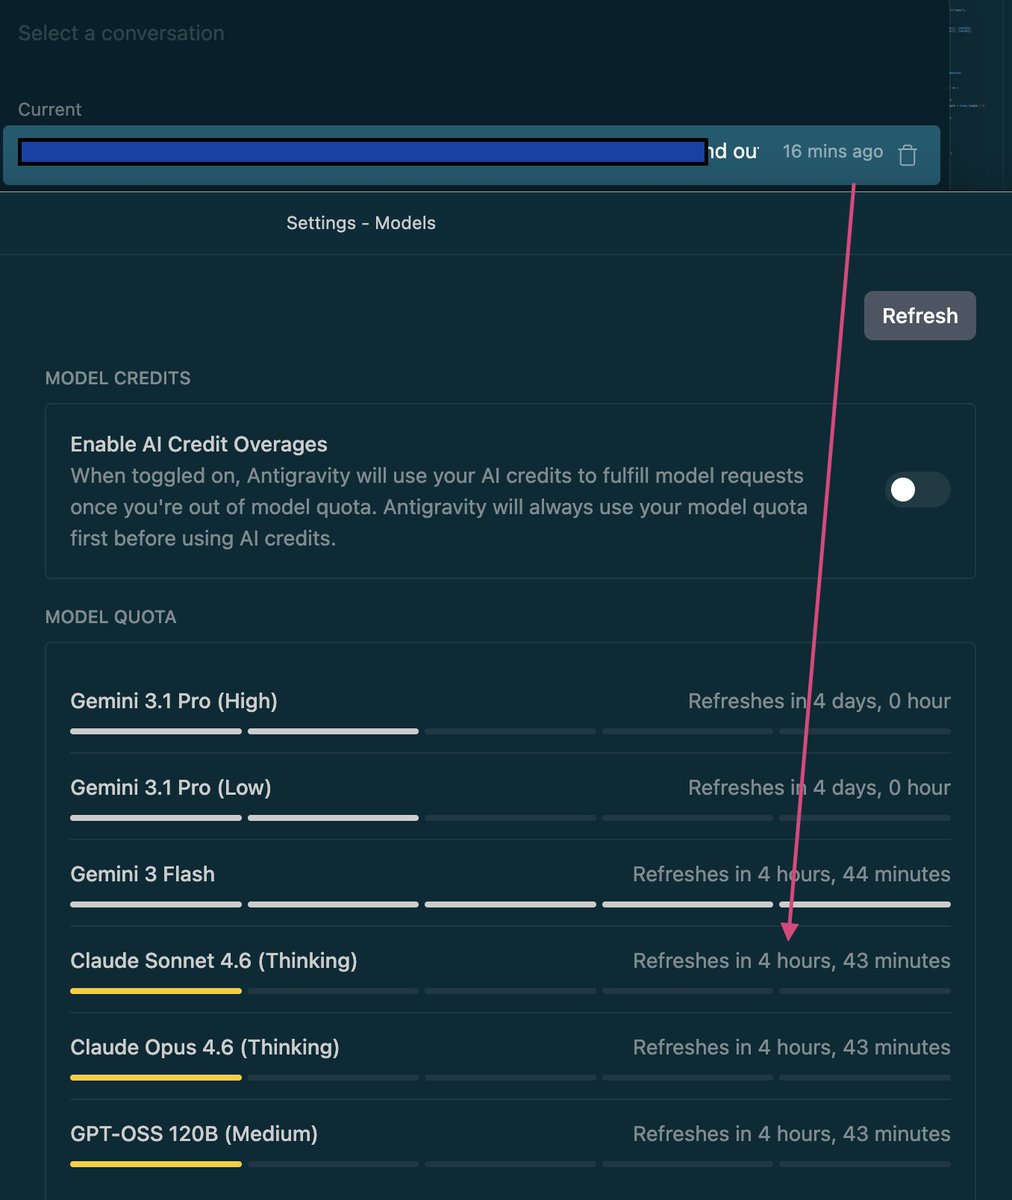Click the Gemini 3.1 Pro (High) quota bar
1012x1200 pixels.
click(x=510, y=732)
